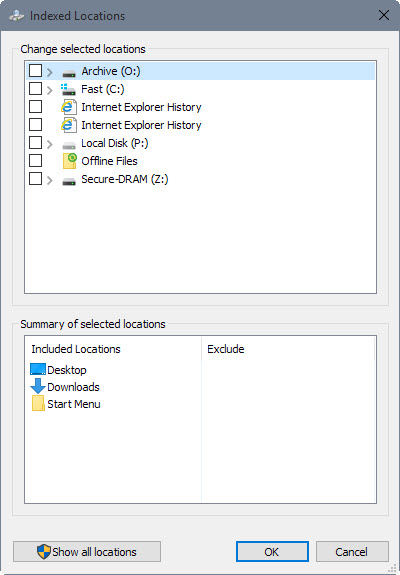Screen dimensions: 400x575
Task: Confirm with the OK button
Action: (x=272, y=552)
